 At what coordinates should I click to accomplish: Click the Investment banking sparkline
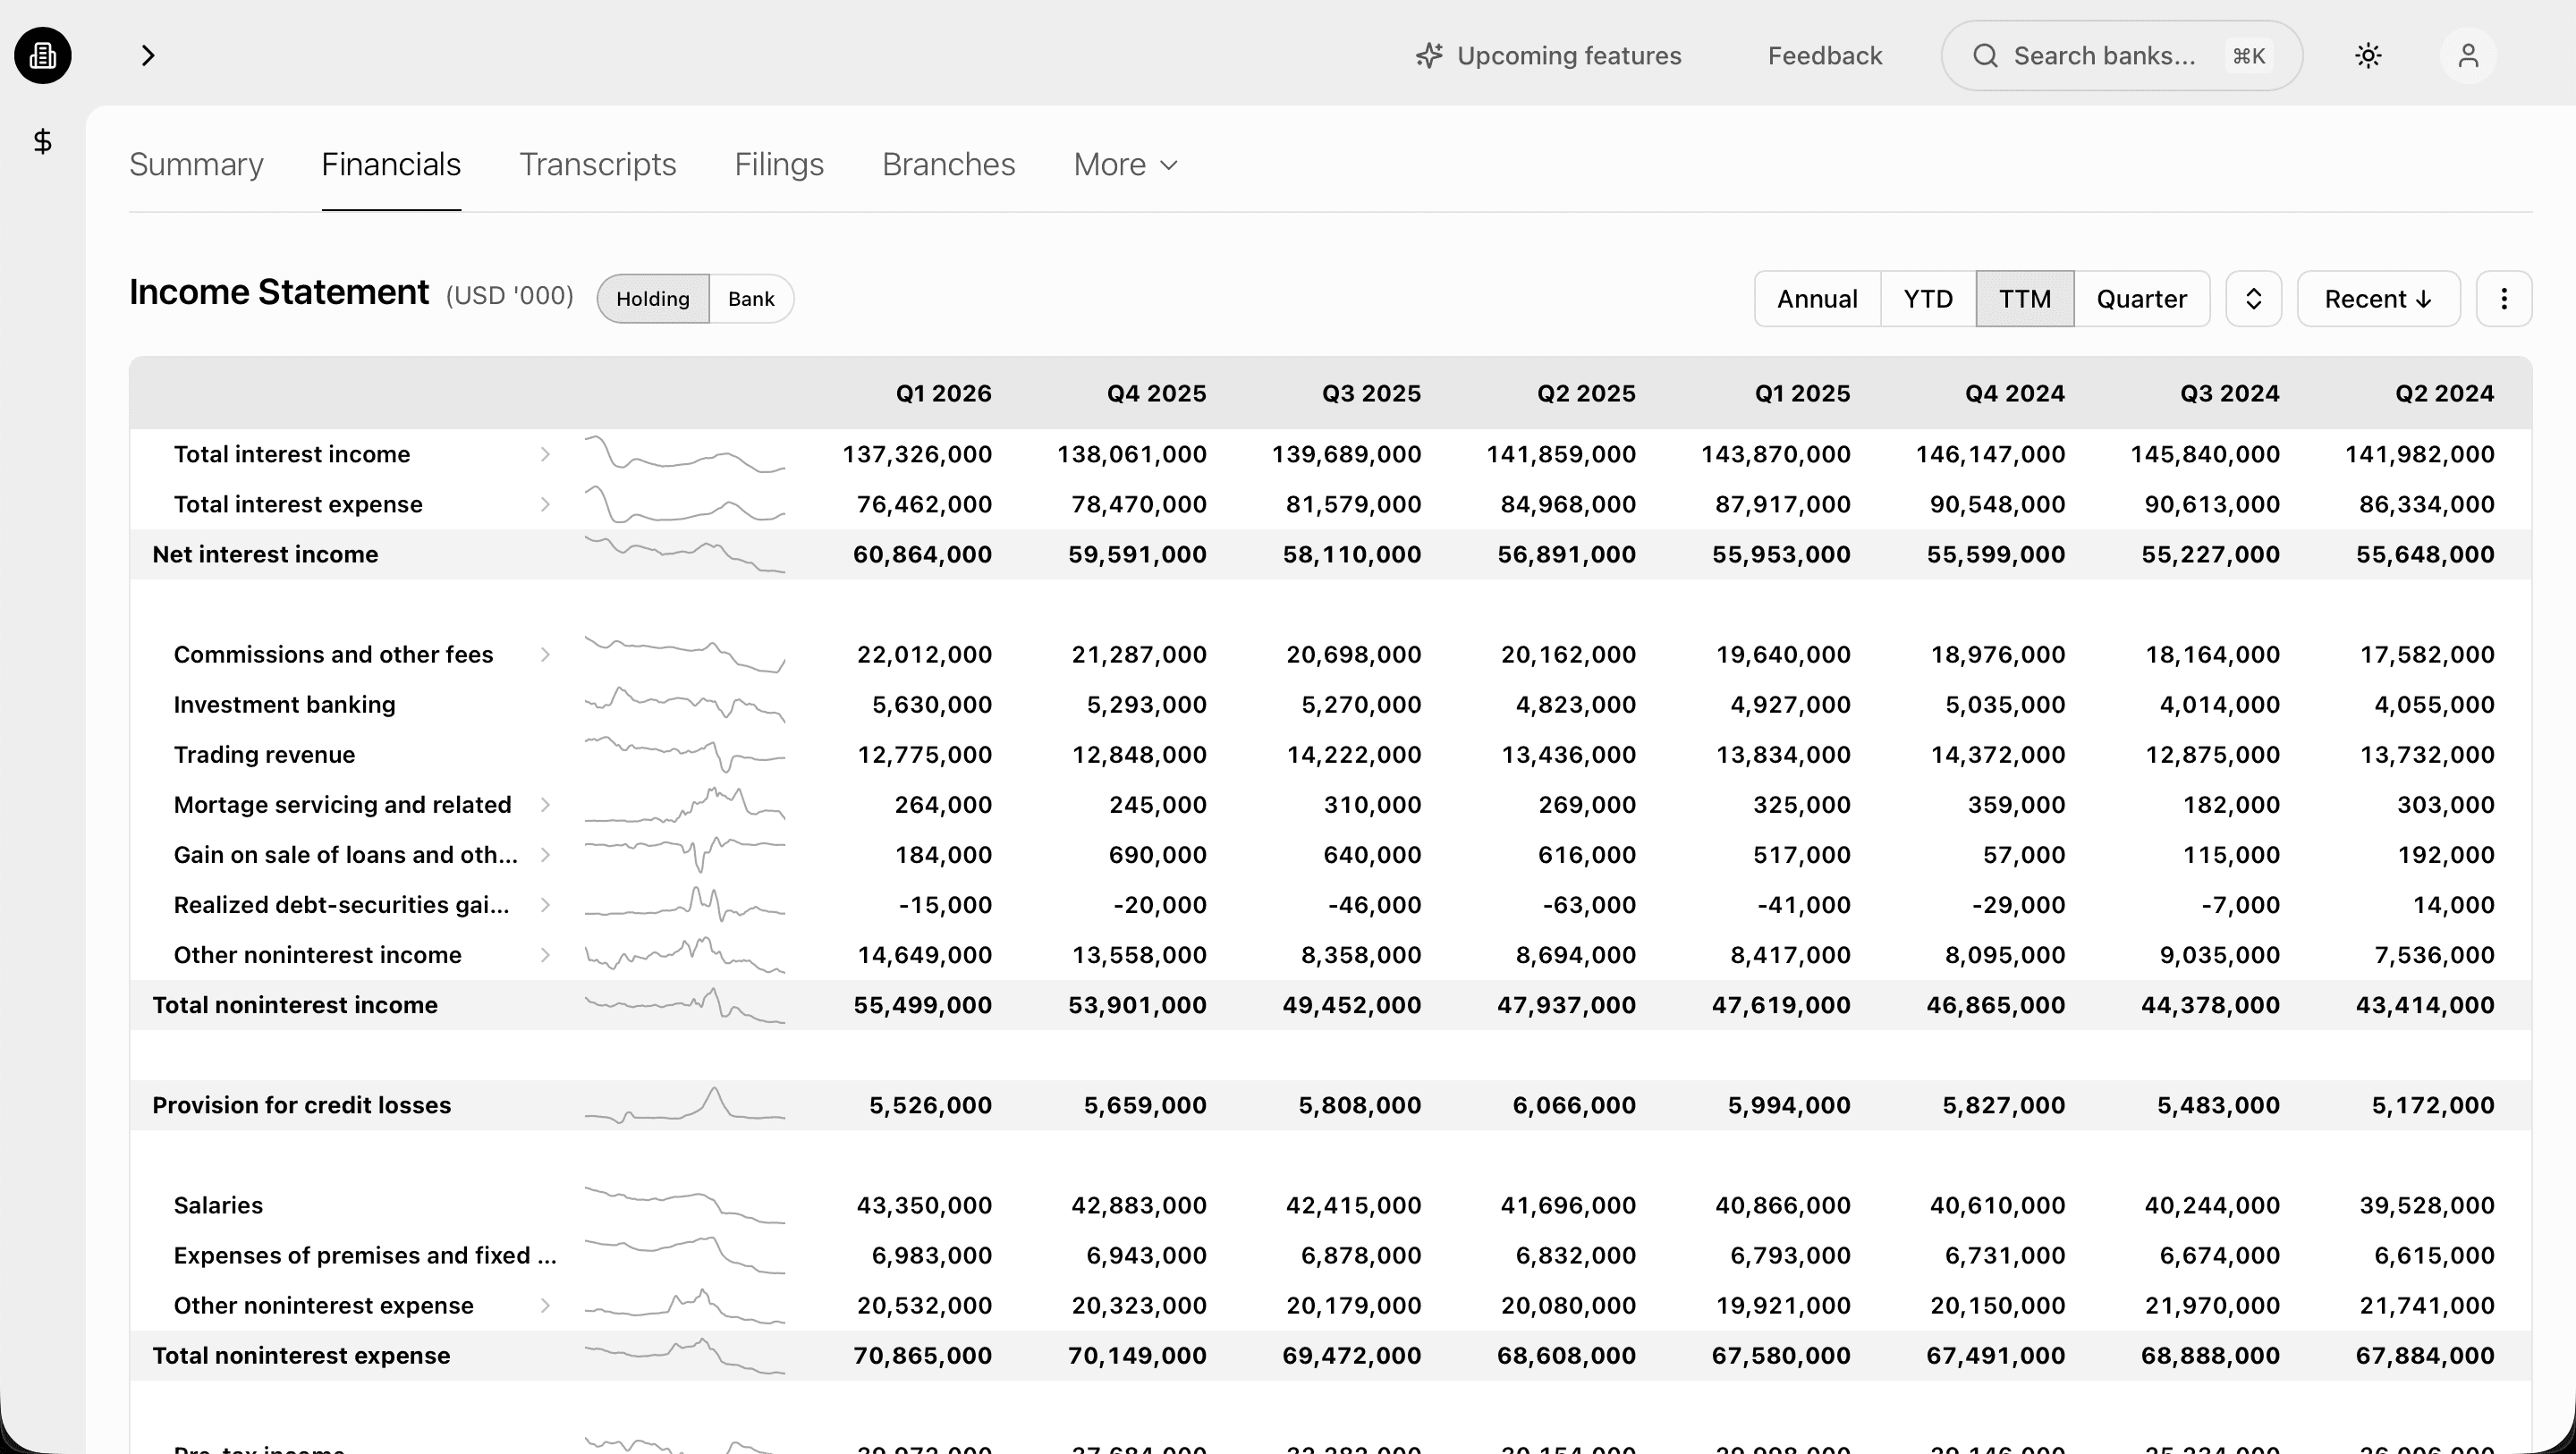click(685, 704)
